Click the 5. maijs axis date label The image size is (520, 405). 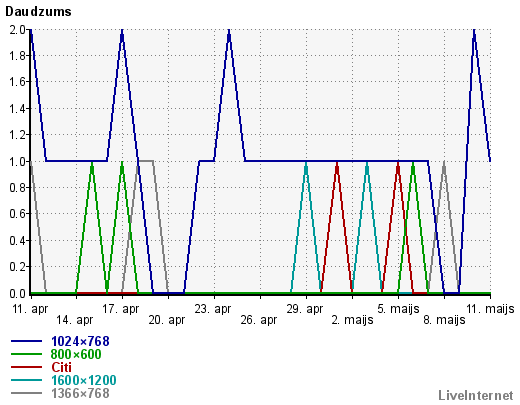pos(398,309)
